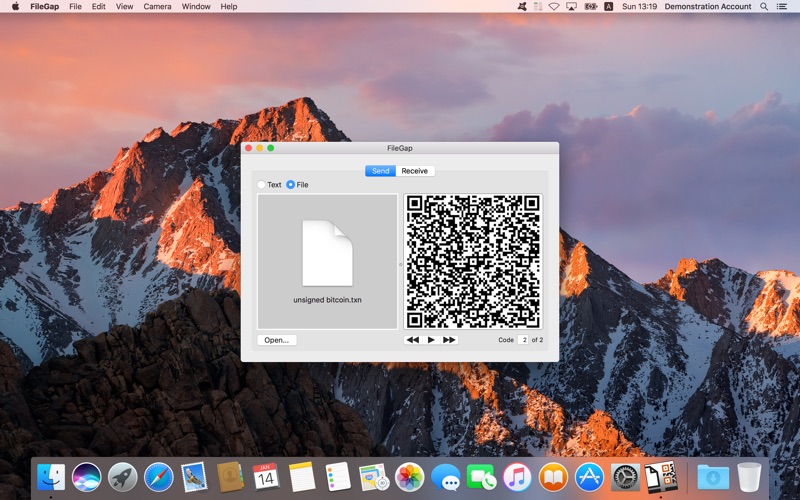Open the Downloads folder in Dock
This screenshot has height=500, width=800.
click(x=713, y=478)
